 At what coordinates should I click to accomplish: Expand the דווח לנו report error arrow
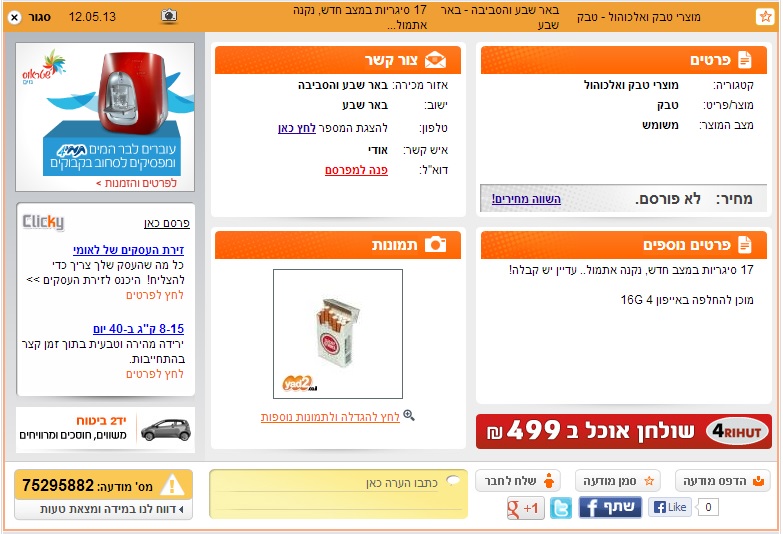[x=181, y=509]
